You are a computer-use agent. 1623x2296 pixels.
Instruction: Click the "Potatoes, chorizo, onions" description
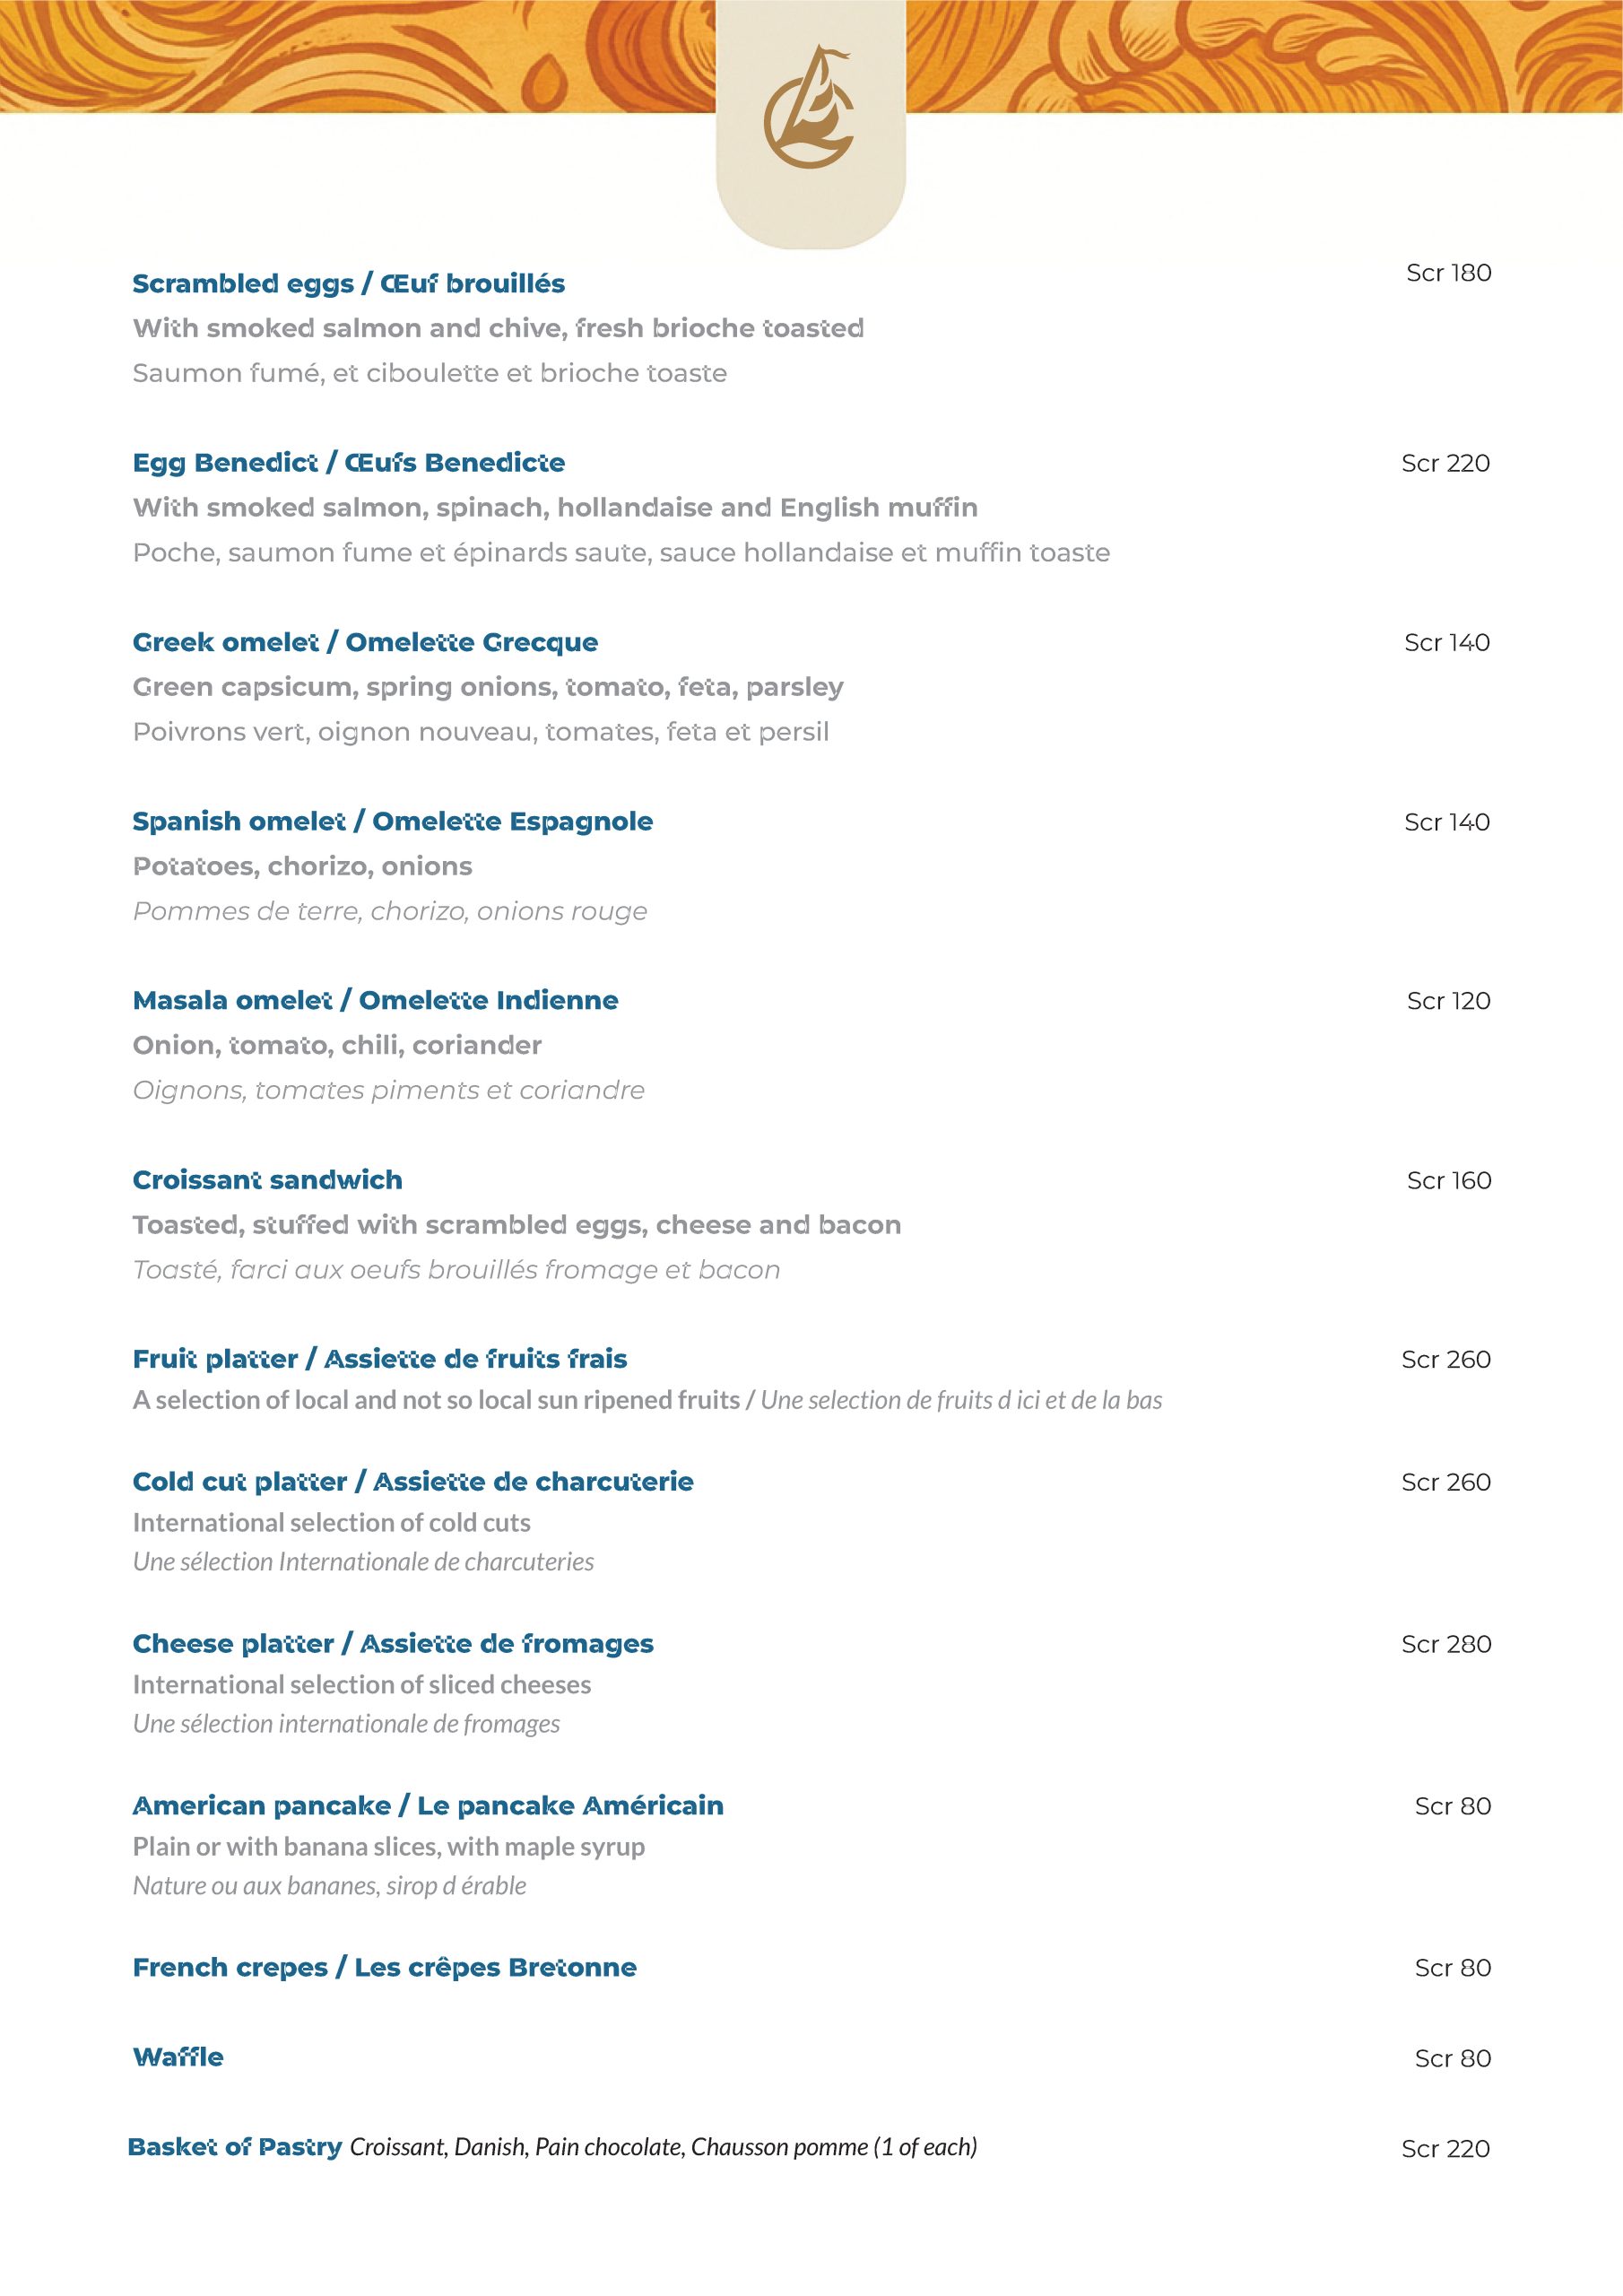(x=302, y=866)
